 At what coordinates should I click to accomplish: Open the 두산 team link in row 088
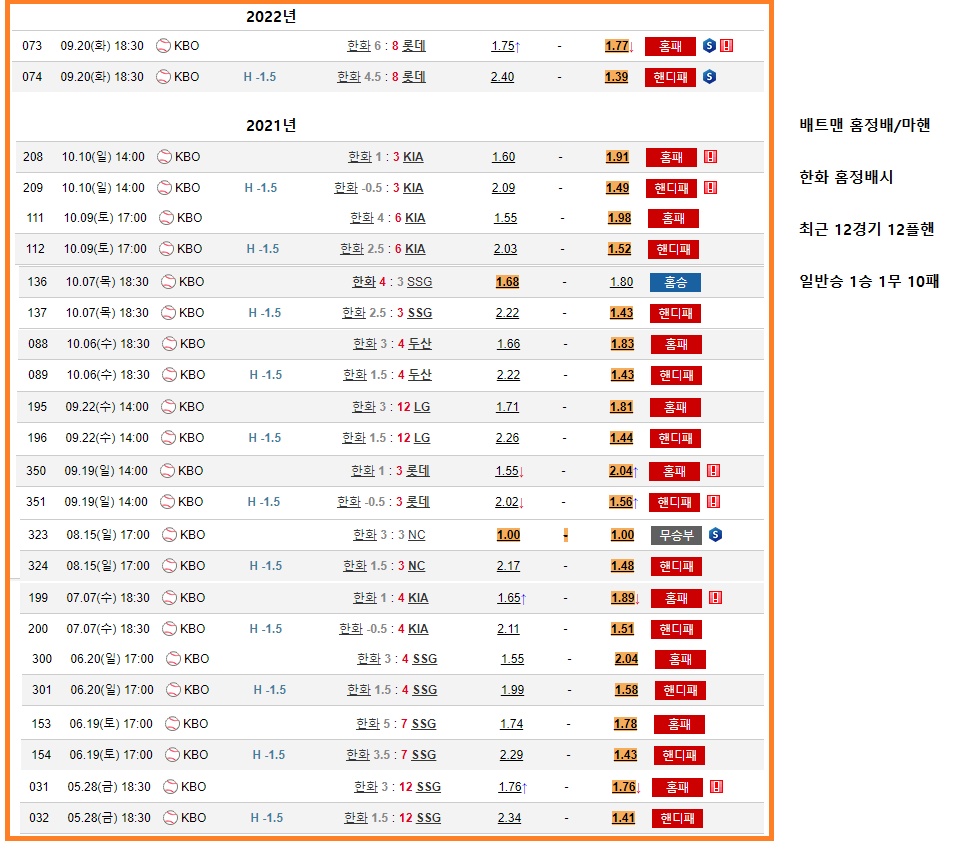pos(420,344)
